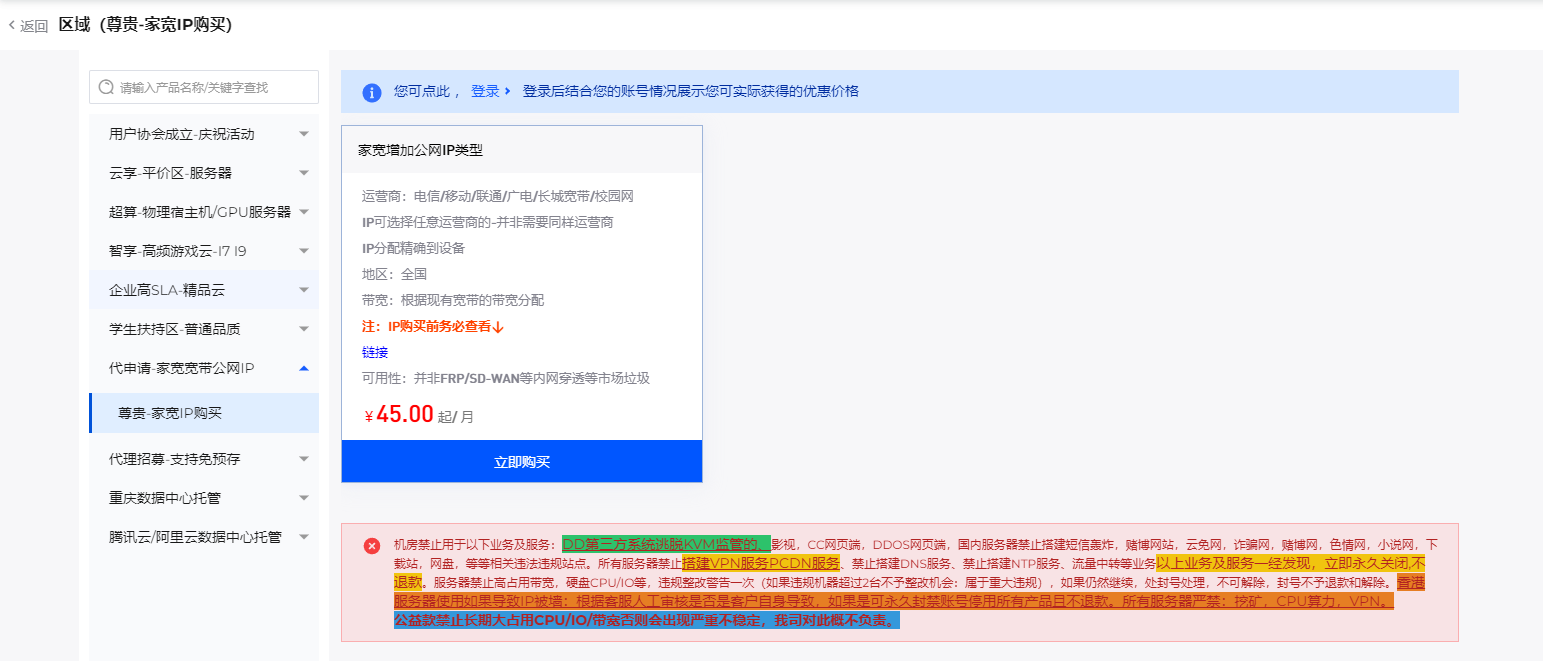Click the search magnifier icon in sidebar
Screen dimensions: 1543x661
[106, 87]
